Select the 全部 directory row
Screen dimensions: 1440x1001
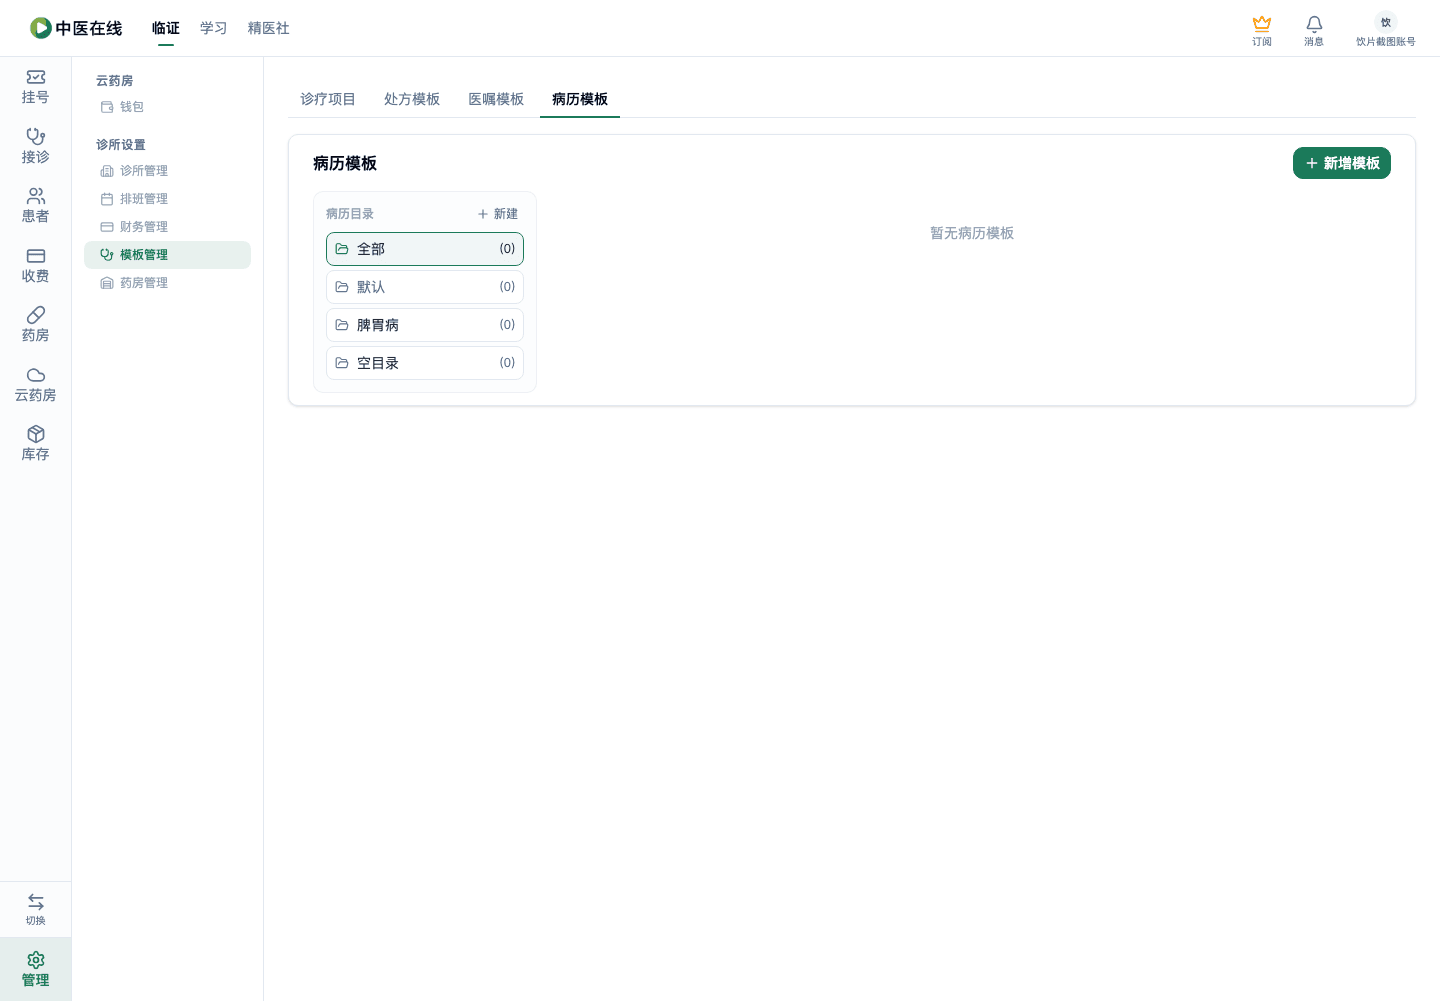point(425,249)
